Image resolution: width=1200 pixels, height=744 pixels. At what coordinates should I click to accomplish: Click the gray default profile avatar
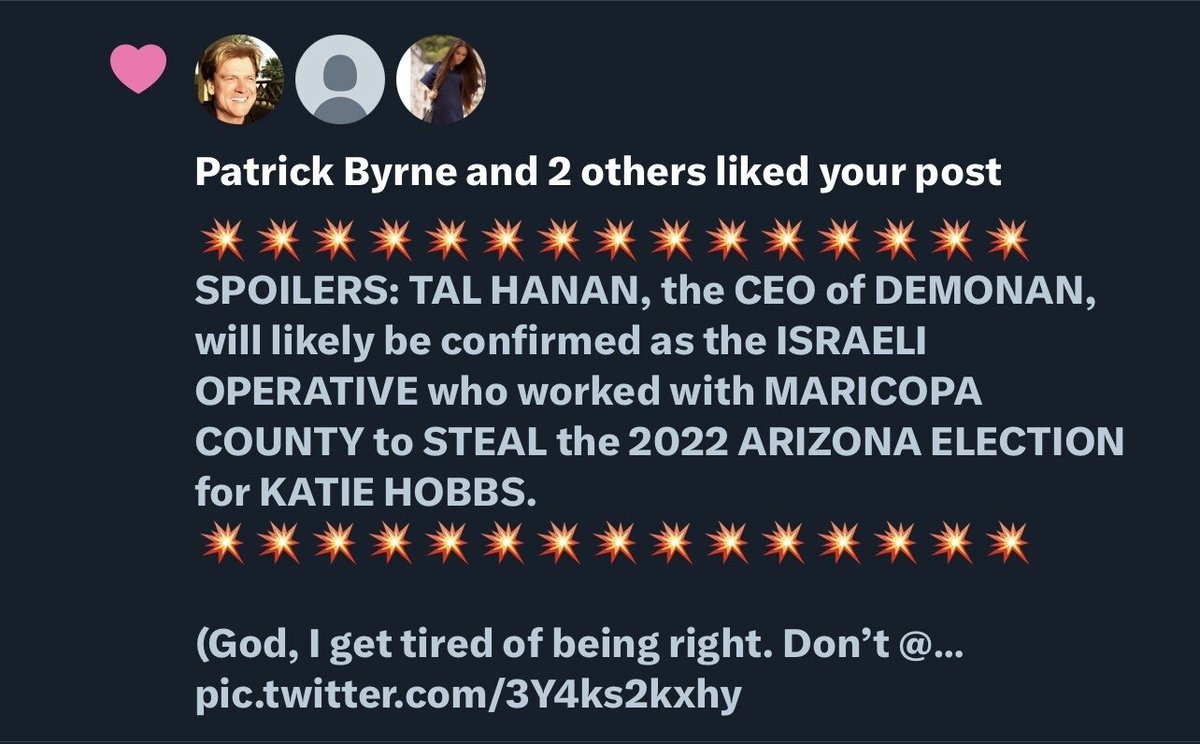(x=340, y=79)
